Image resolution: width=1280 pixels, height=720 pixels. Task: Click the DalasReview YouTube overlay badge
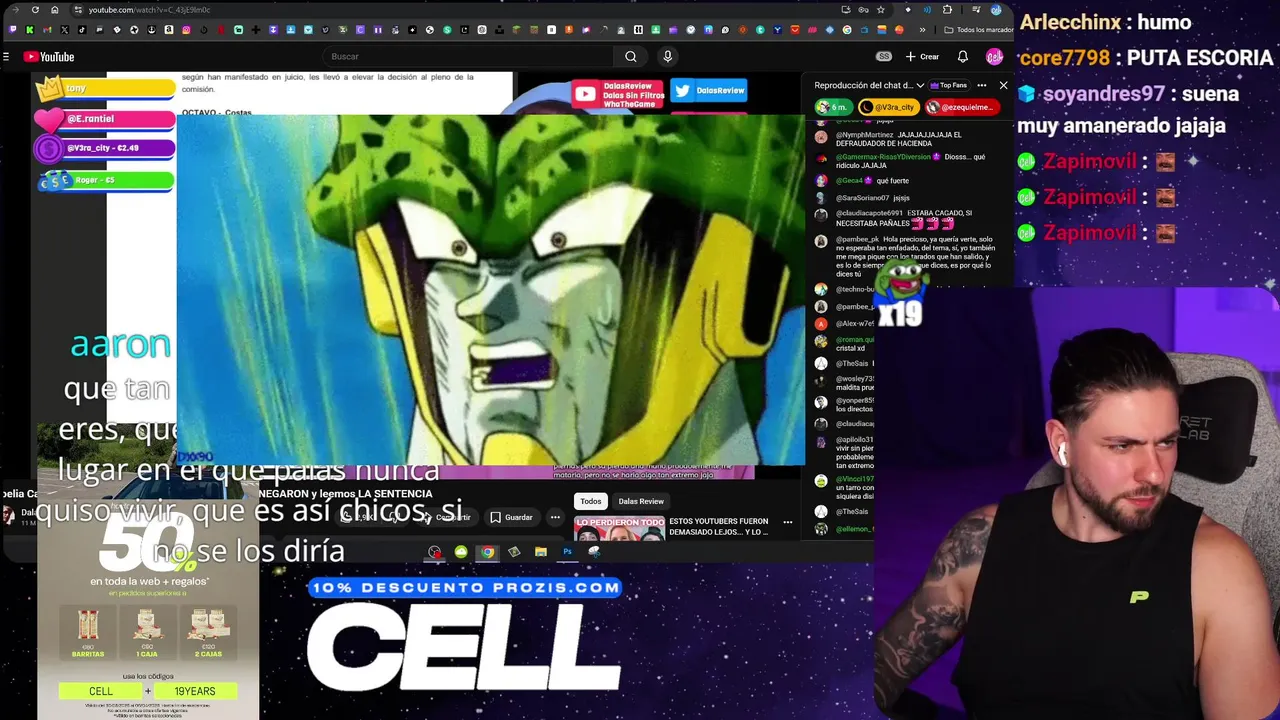[x=619, y=95]
